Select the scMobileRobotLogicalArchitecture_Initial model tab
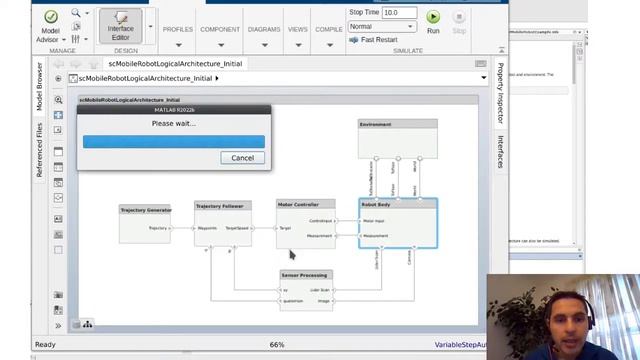This screenshot has height=360, width=640. [175, 64]
